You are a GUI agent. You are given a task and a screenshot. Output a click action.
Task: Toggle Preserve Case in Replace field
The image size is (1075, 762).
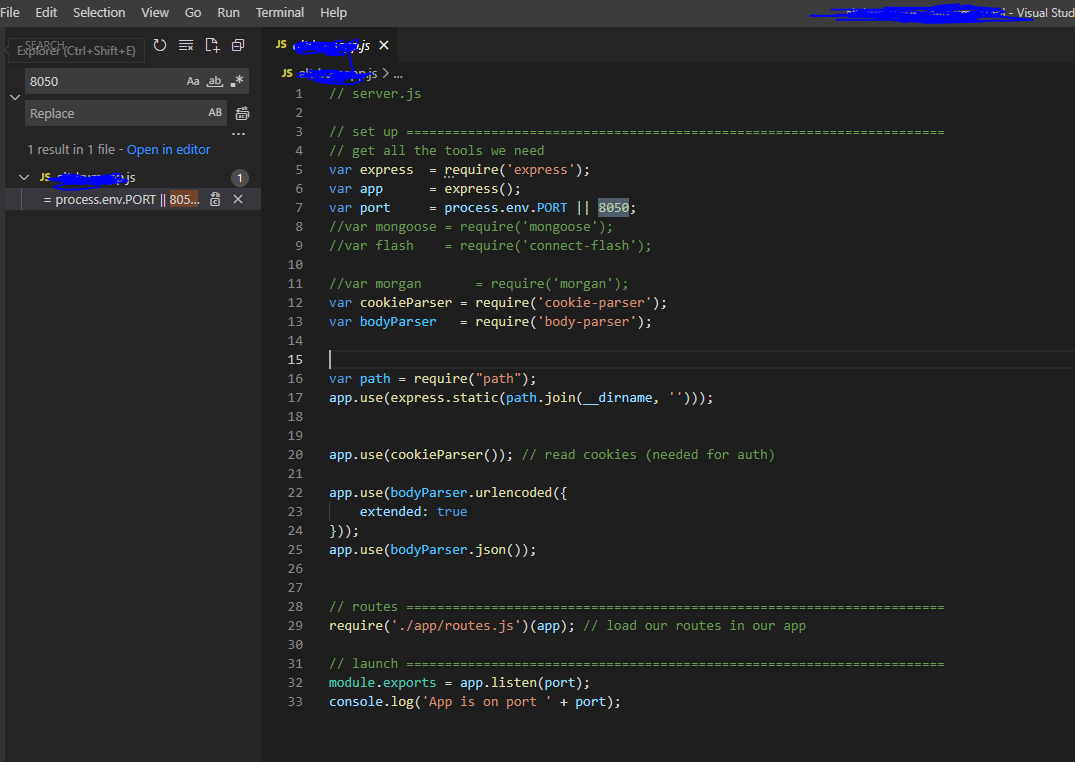215,113
